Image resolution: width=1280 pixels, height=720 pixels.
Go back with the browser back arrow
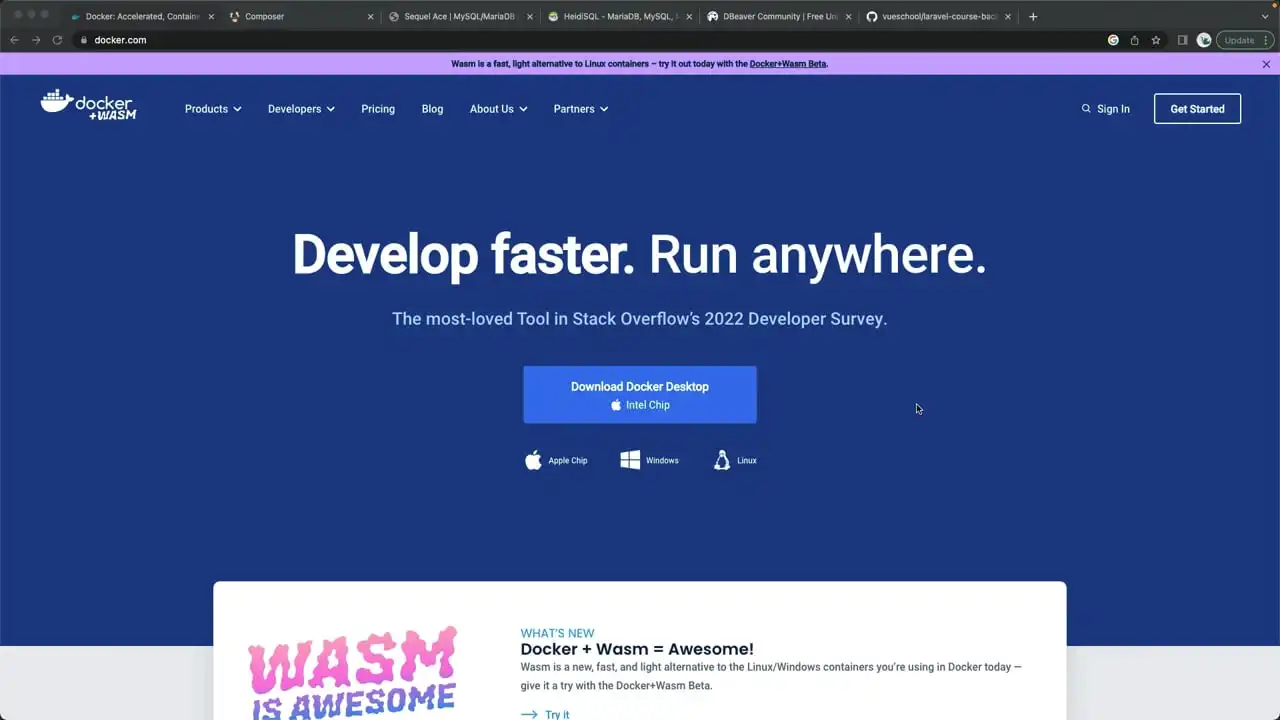point(14,40)
